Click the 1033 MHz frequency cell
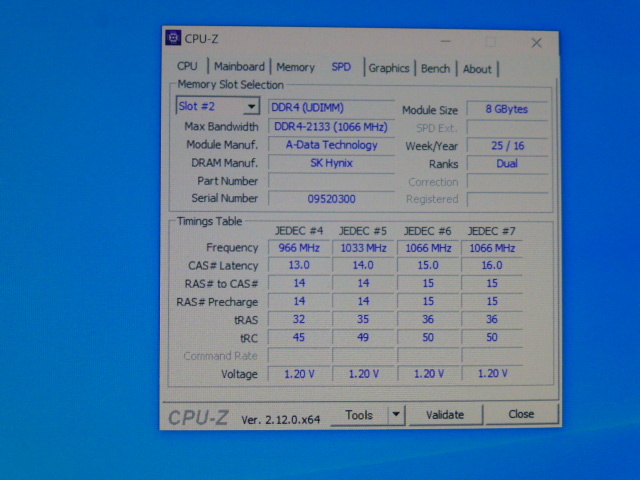The width and height of the screenshot is (640, 480). click(x=363, y=248)
